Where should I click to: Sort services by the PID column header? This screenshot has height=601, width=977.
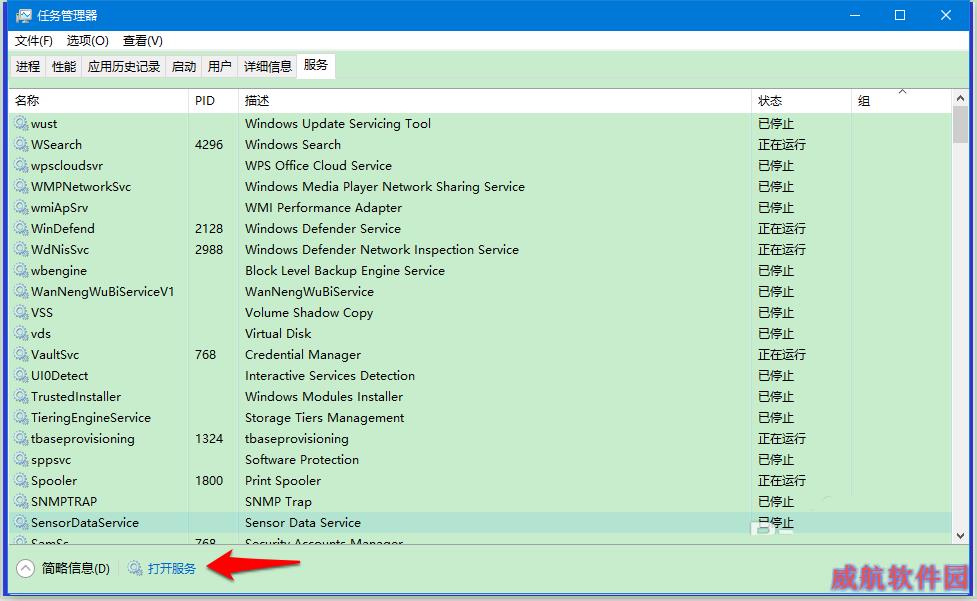coord(213,101)
